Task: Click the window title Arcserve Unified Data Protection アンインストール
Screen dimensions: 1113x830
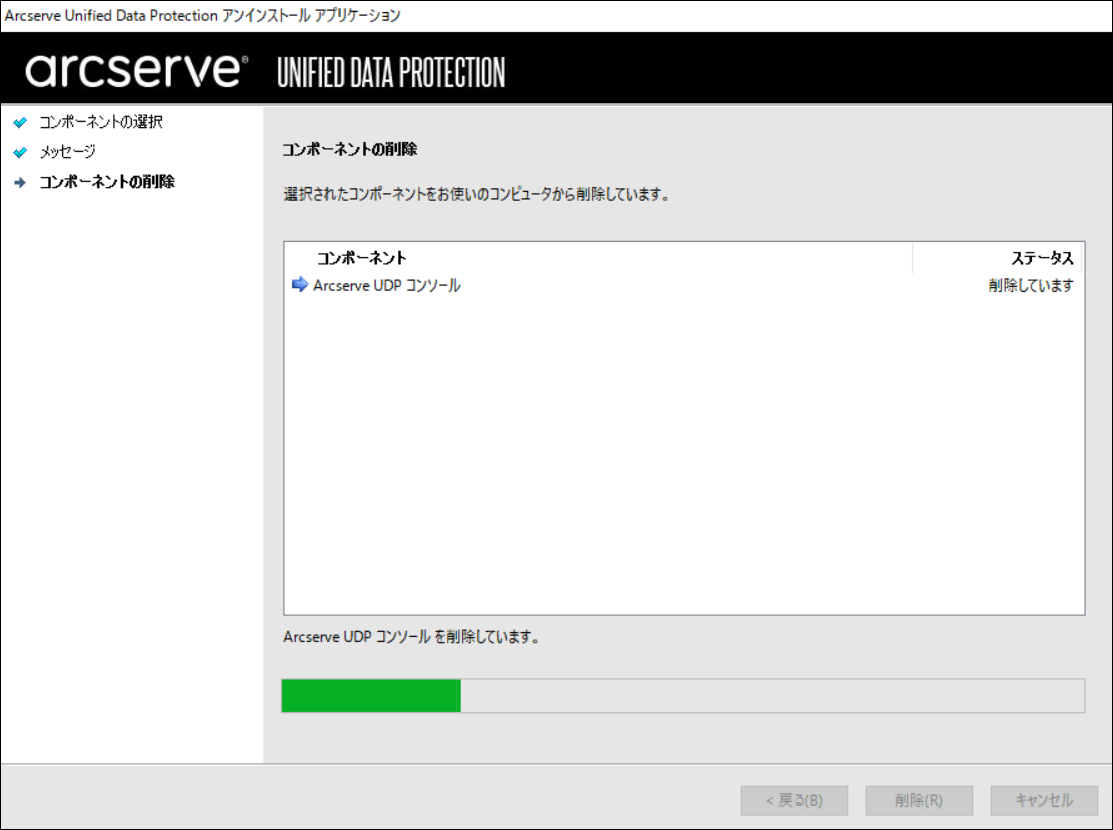Action: (x=202, y=15)
